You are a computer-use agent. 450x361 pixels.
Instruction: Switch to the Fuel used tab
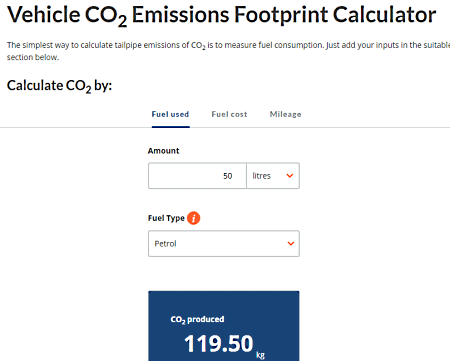(x=170, y=114)
